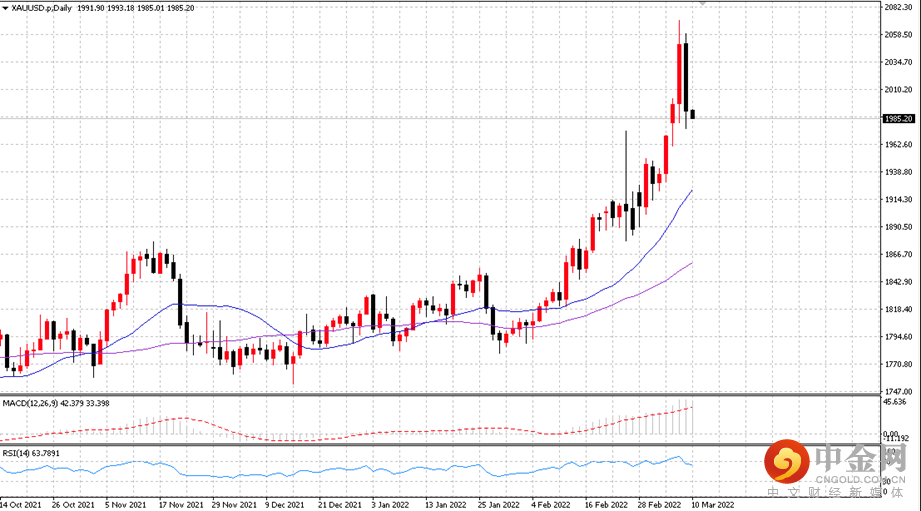Image resolution: width=921 pixels, height=511 pixels.
Task: Click the 13 Jan 2022 date label
Action: [x=445, y=505]
